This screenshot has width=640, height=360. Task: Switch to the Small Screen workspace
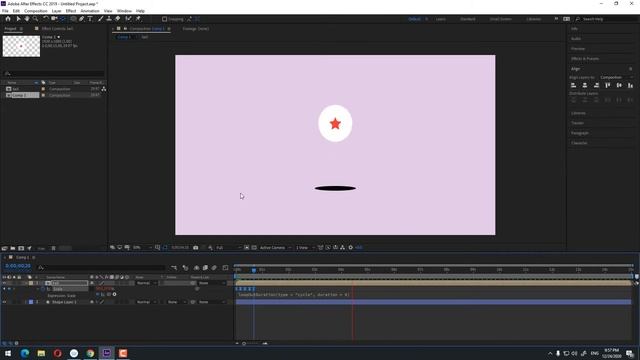(500, 19)
